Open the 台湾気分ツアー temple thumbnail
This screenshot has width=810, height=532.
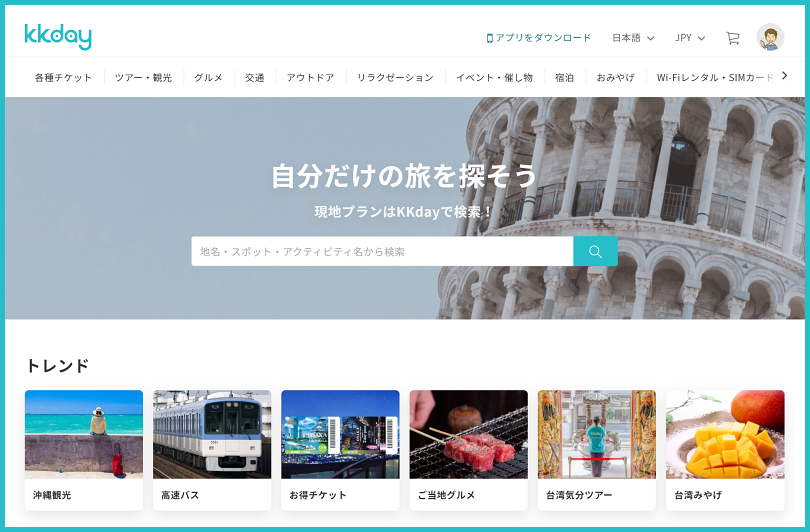597,434
